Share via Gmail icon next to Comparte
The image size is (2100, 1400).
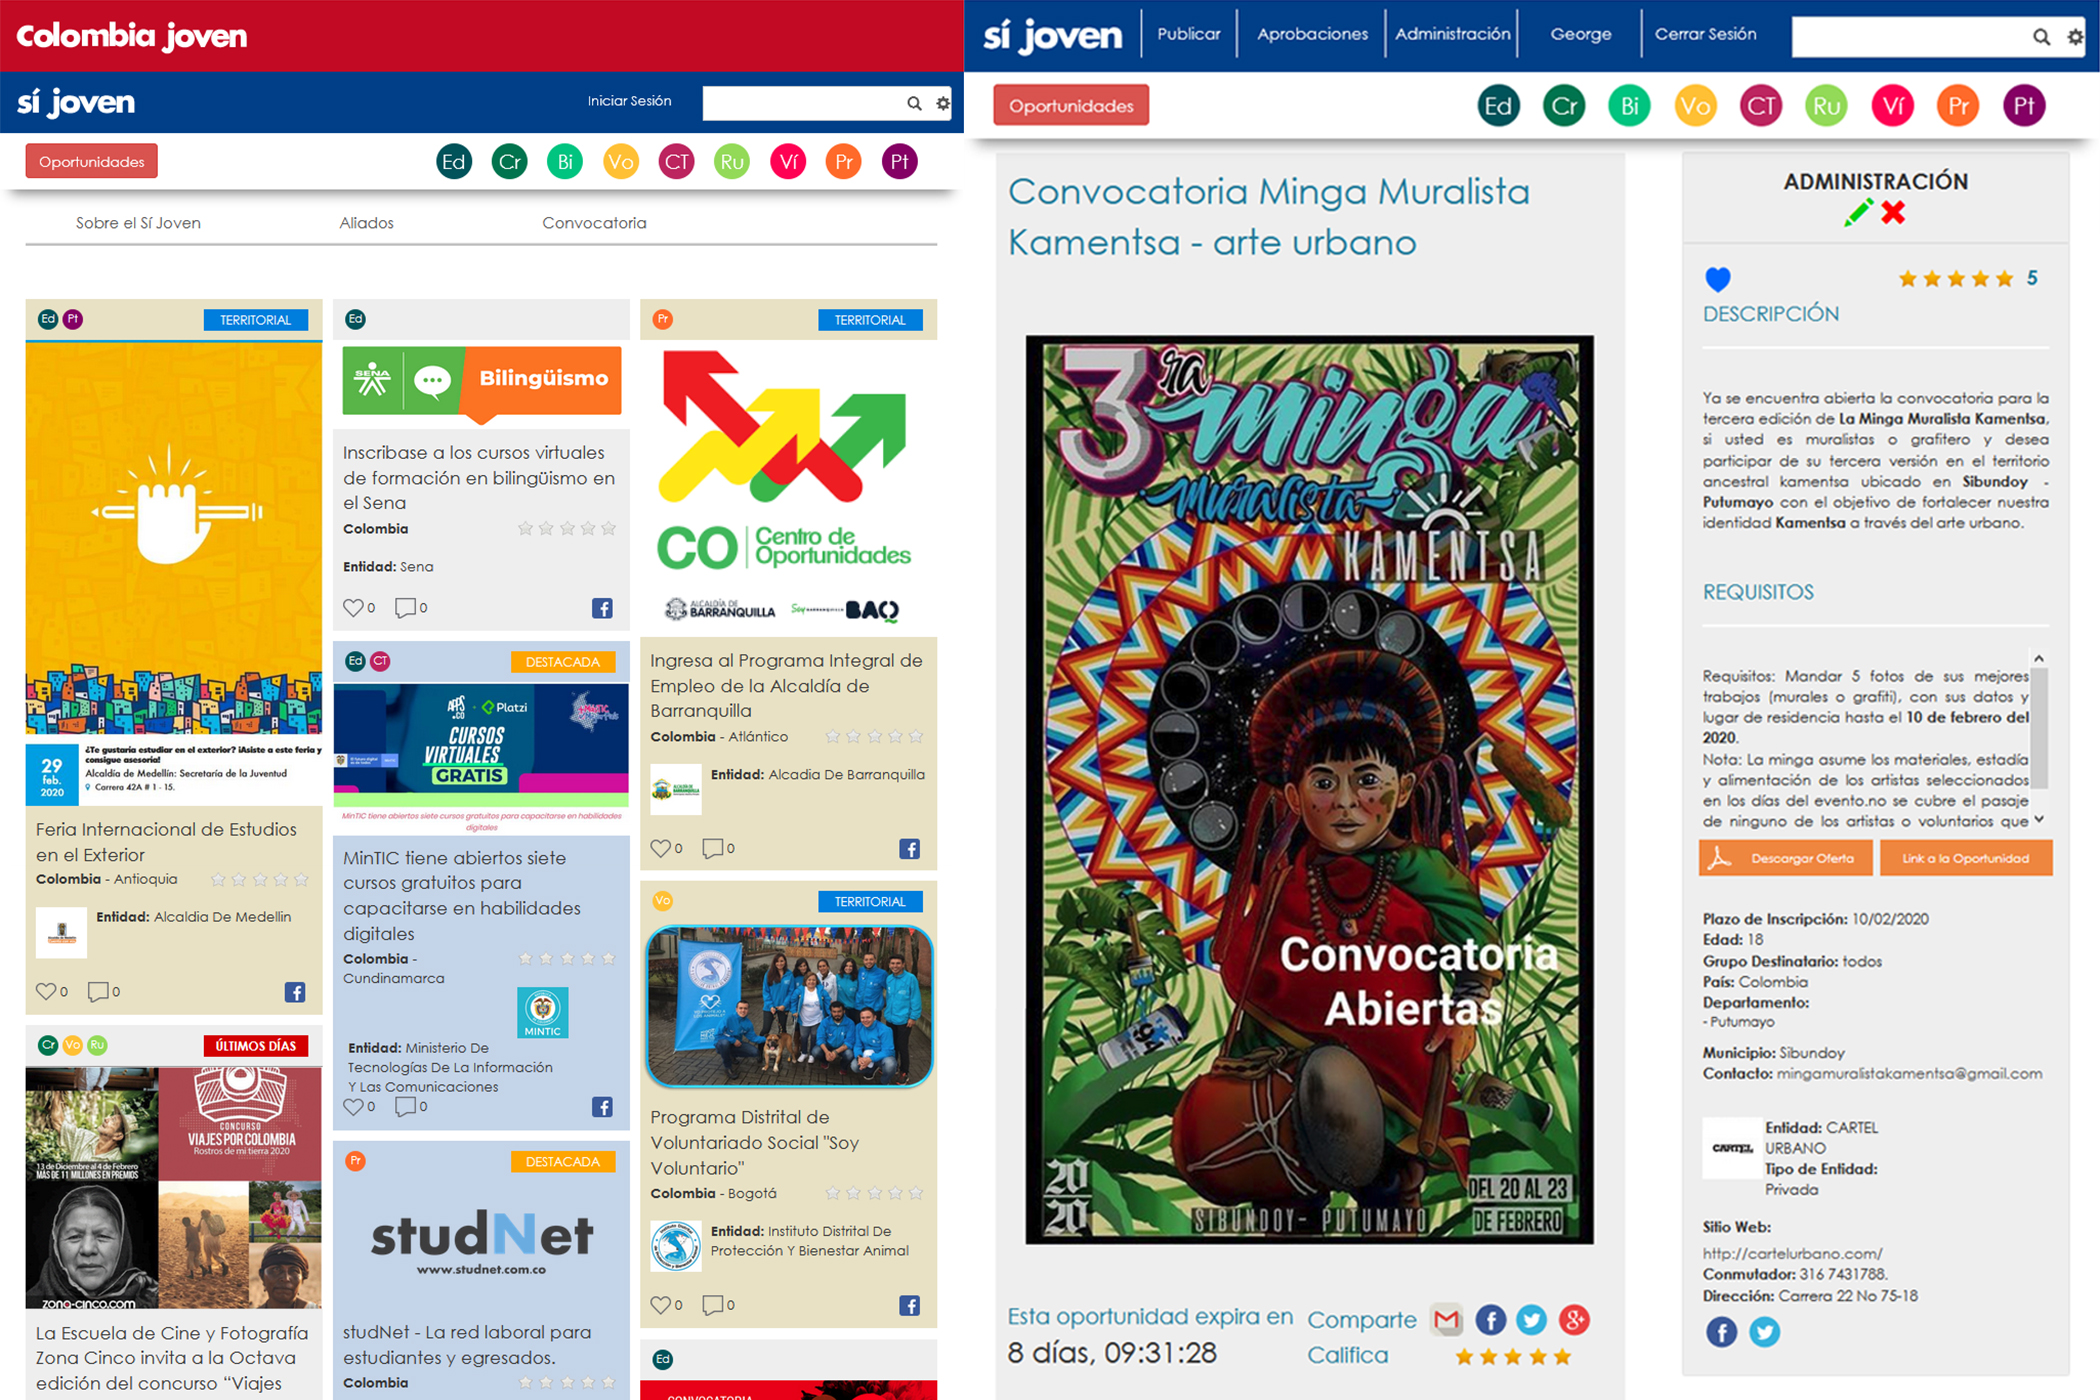[x=1446, y=1320]
